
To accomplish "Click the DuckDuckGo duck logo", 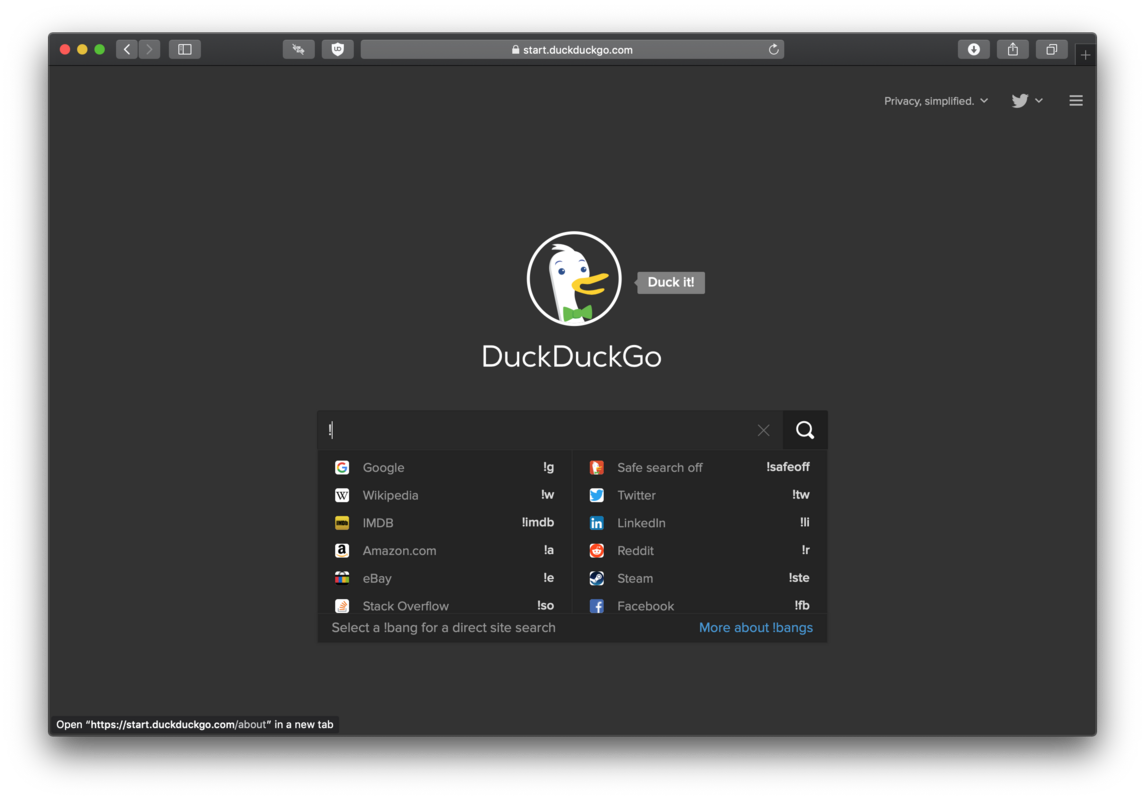I will pos(574,278).
